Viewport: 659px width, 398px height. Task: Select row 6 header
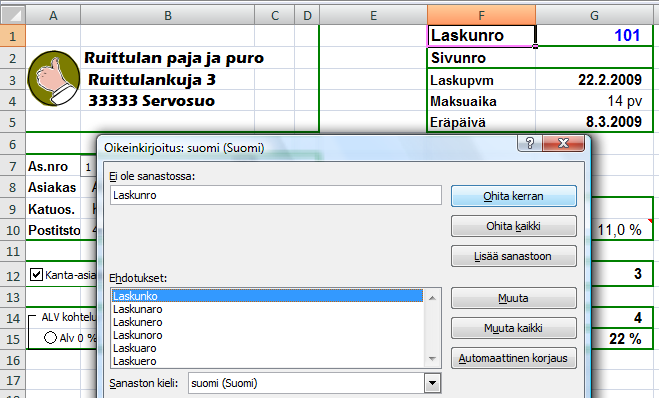tap(13, 144)
